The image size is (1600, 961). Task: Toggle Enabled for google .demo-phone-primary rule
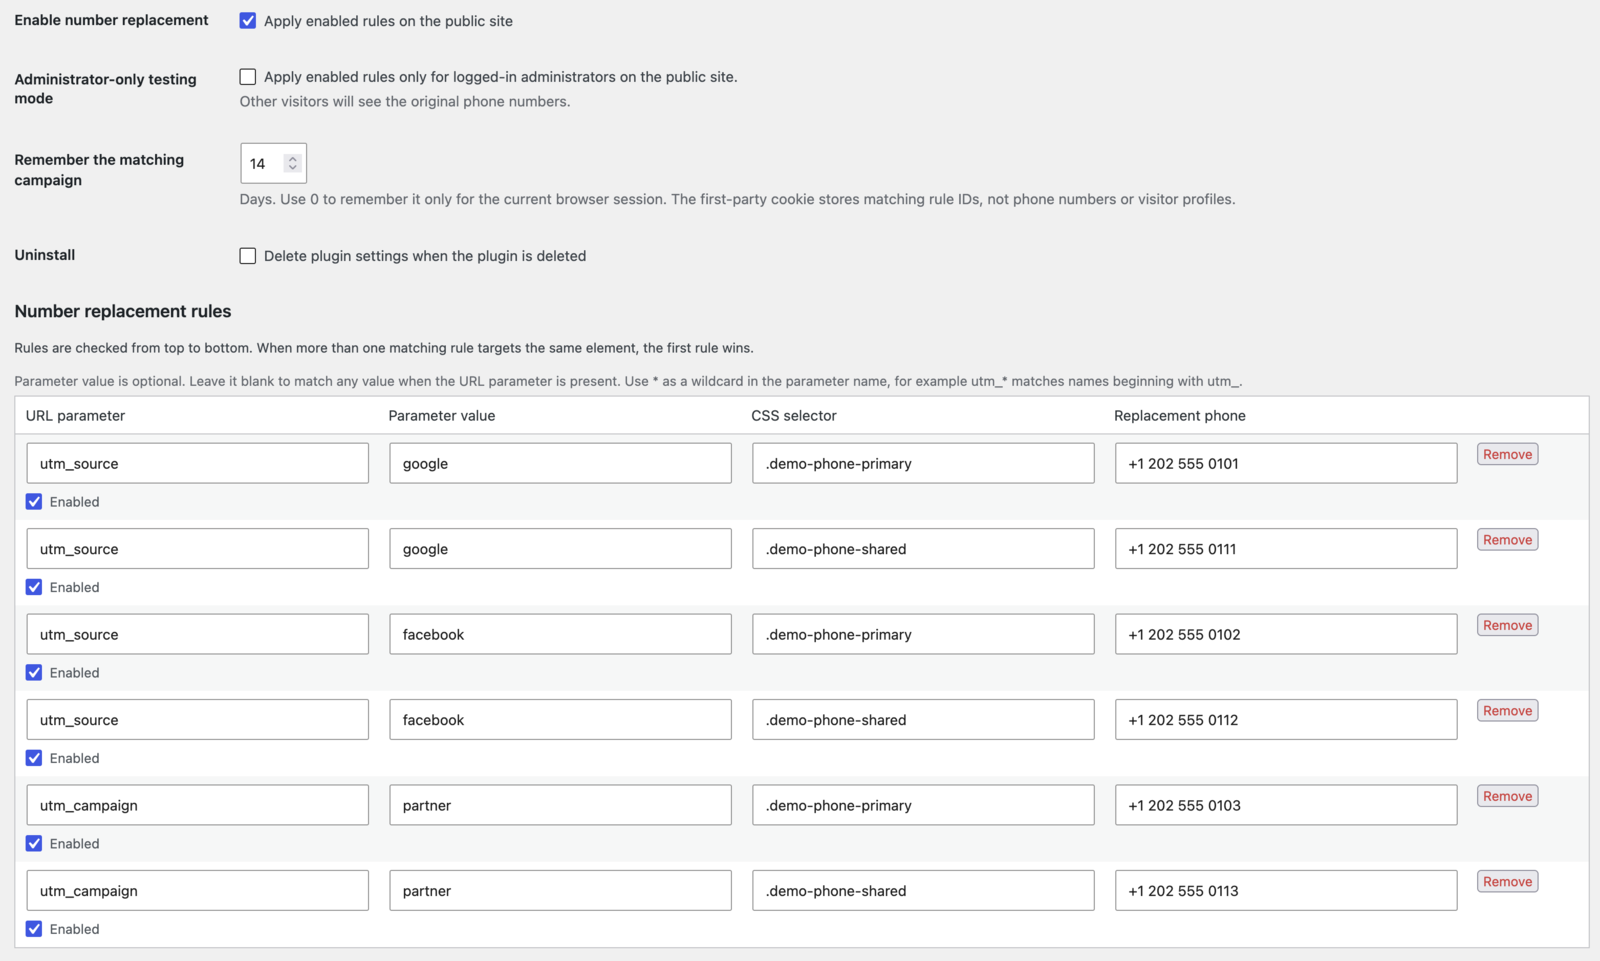[34, 502]
